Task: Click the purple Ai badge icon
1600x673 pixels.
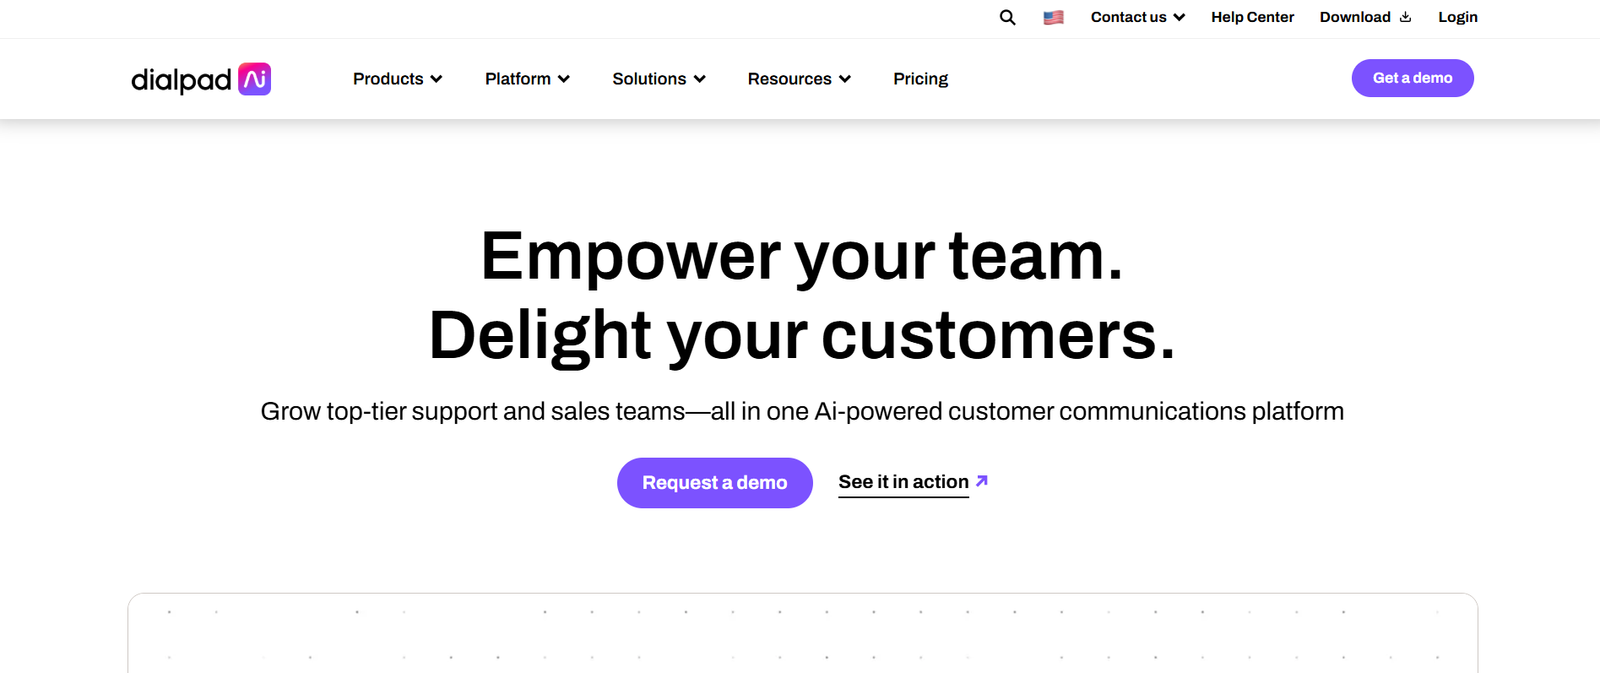Action: coord(255,79)
